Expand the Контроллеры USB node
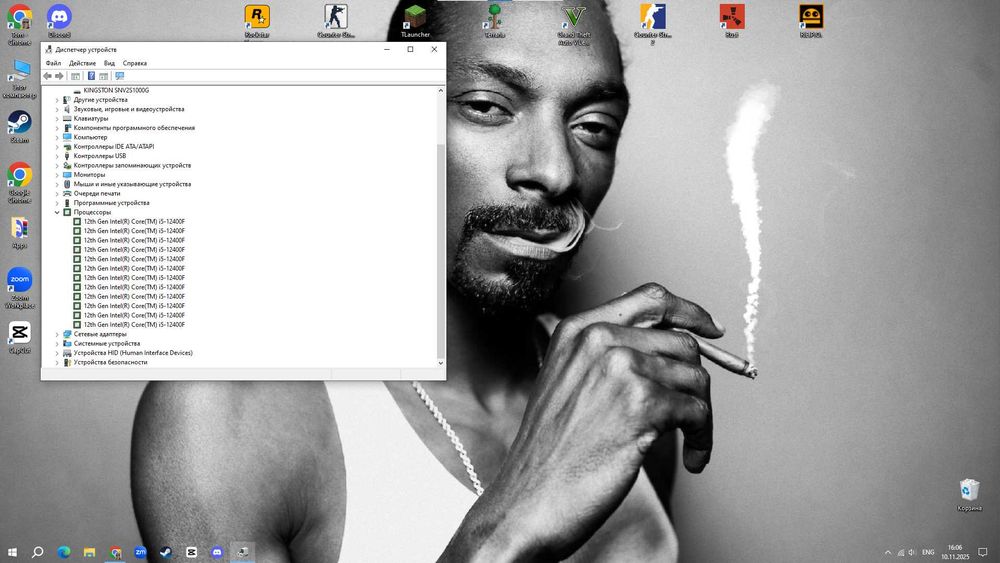This screenshot has width=1000, height=563. [57, 156]
